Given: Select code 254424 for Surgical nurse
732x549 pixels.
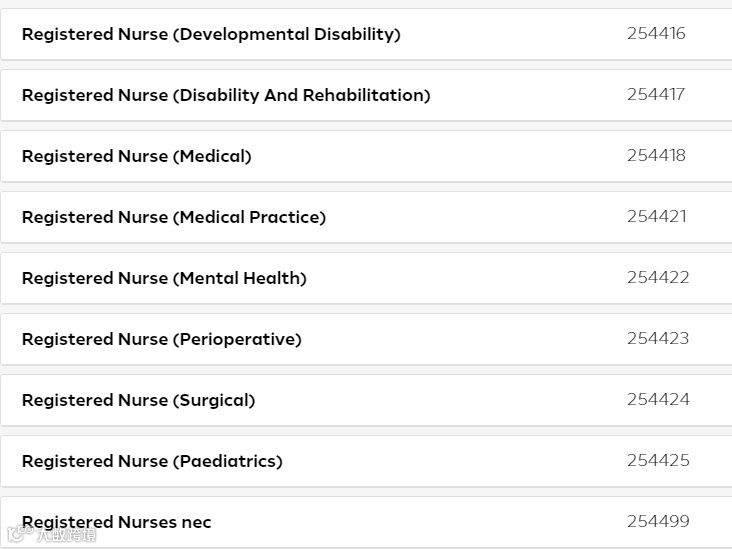Looking at the screenshot, I should coord(658,400).
